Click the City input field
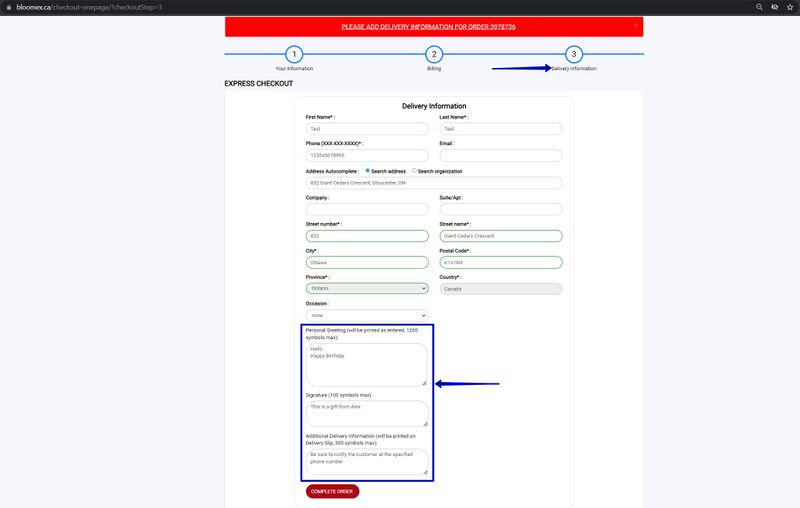This screenshot has height=508, width=800. pos(367,262)
